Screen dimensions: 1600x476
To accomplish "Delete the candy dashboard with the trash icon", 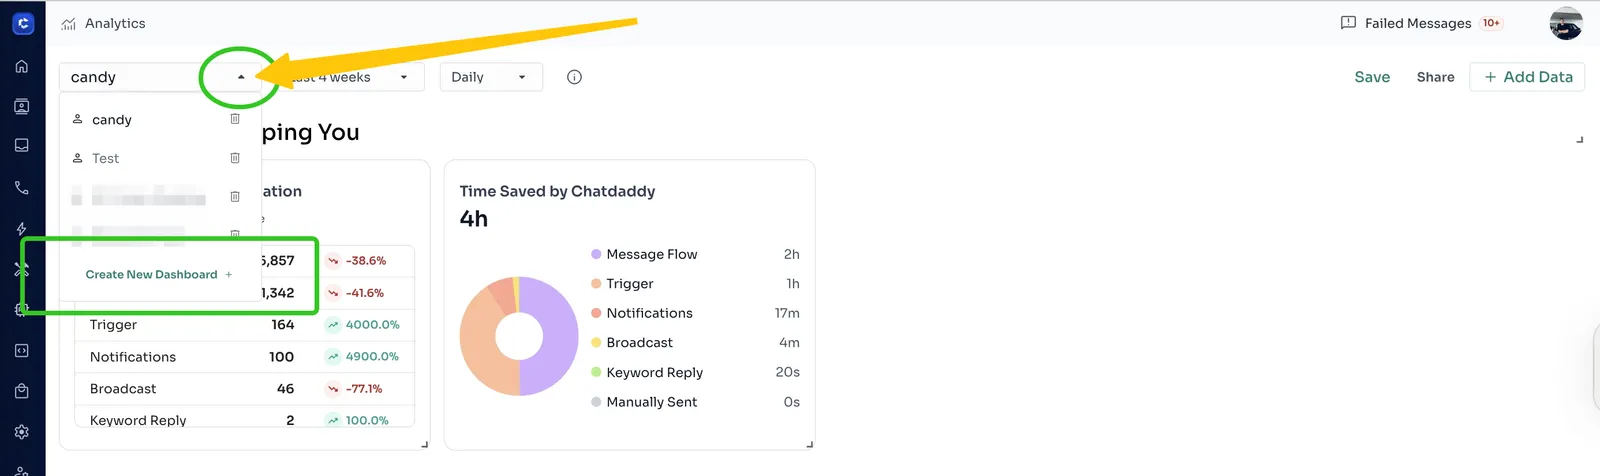I will coord(235,119).
